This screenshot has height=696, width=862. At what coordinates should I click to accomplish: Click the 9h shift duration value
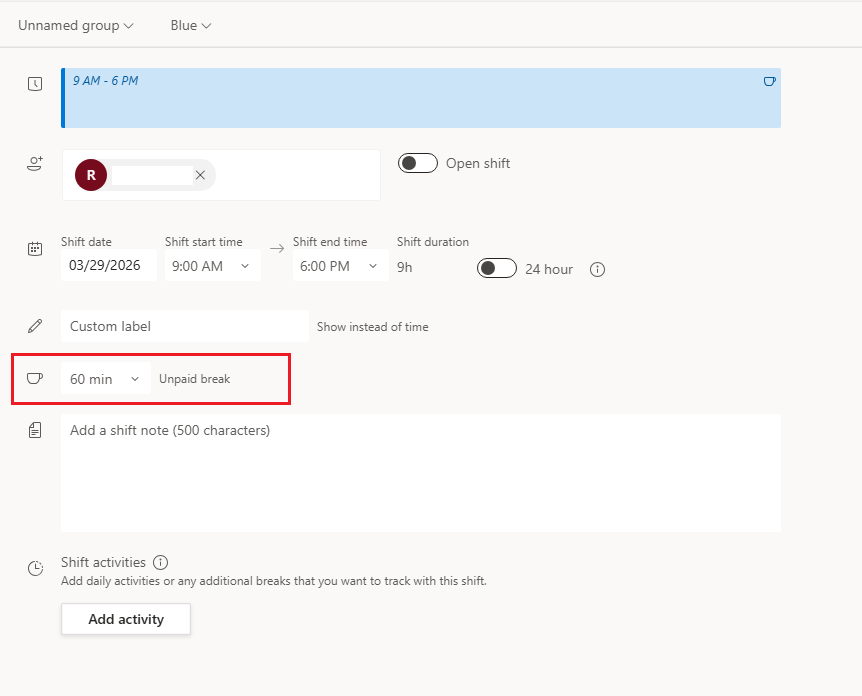(405, 267)
